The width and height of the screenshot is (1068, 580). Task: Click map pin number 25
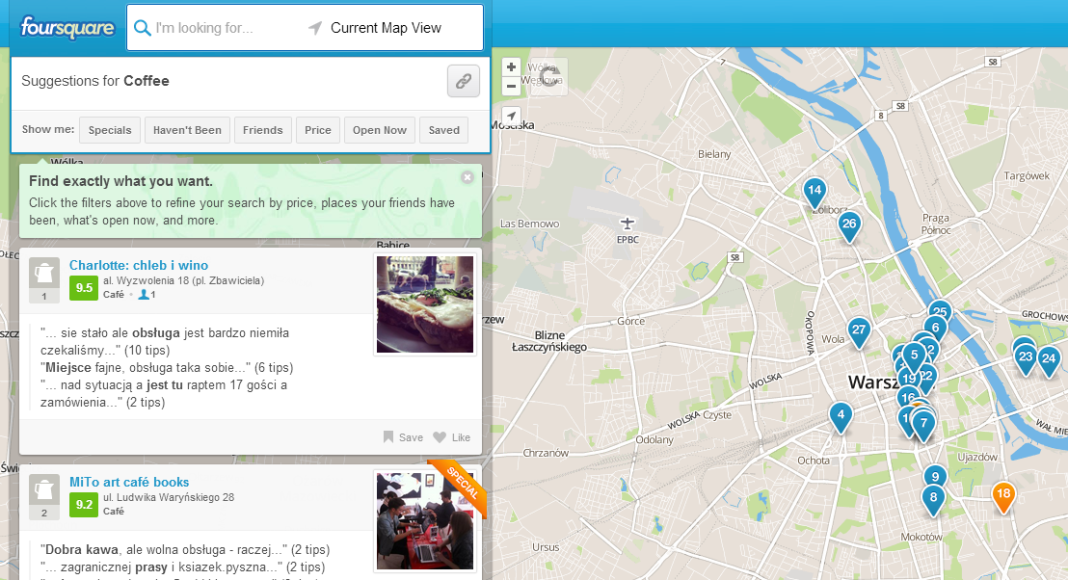click(x=940, y=310)
